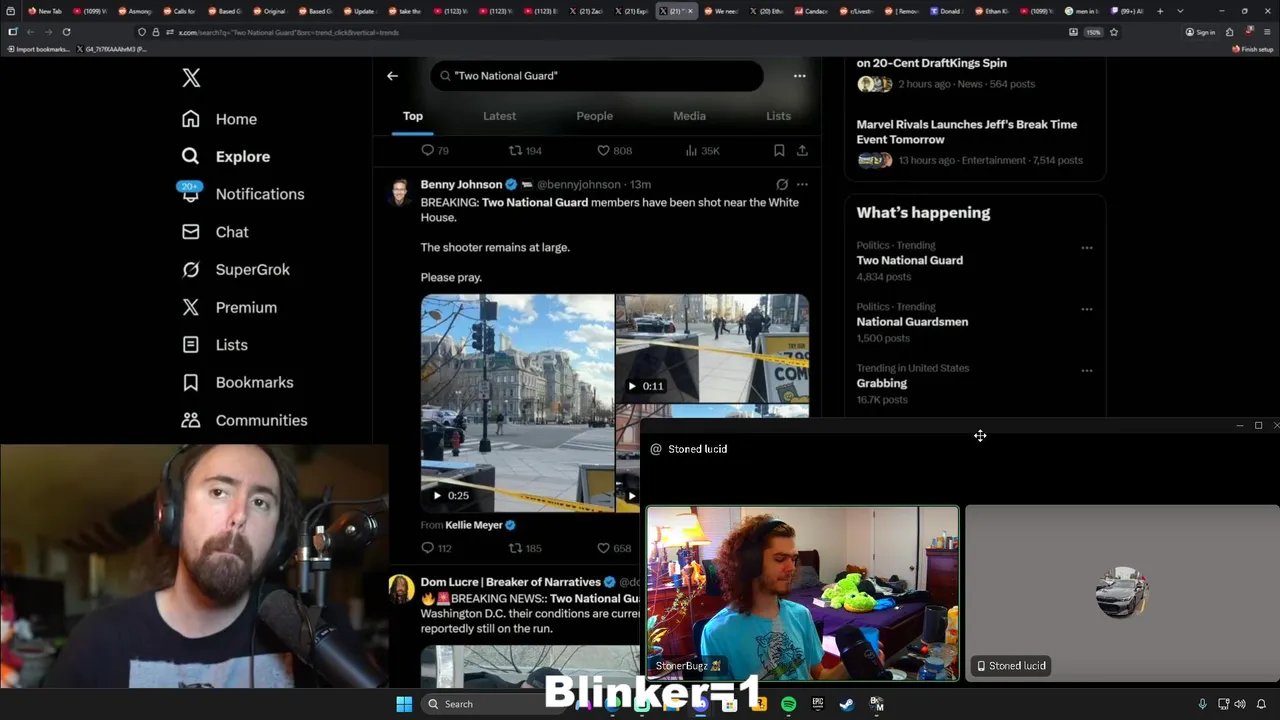Open a new browser tab with plus
Image resolution: width=1280 pixels, height=720 pixels.
coord(1160,11)
